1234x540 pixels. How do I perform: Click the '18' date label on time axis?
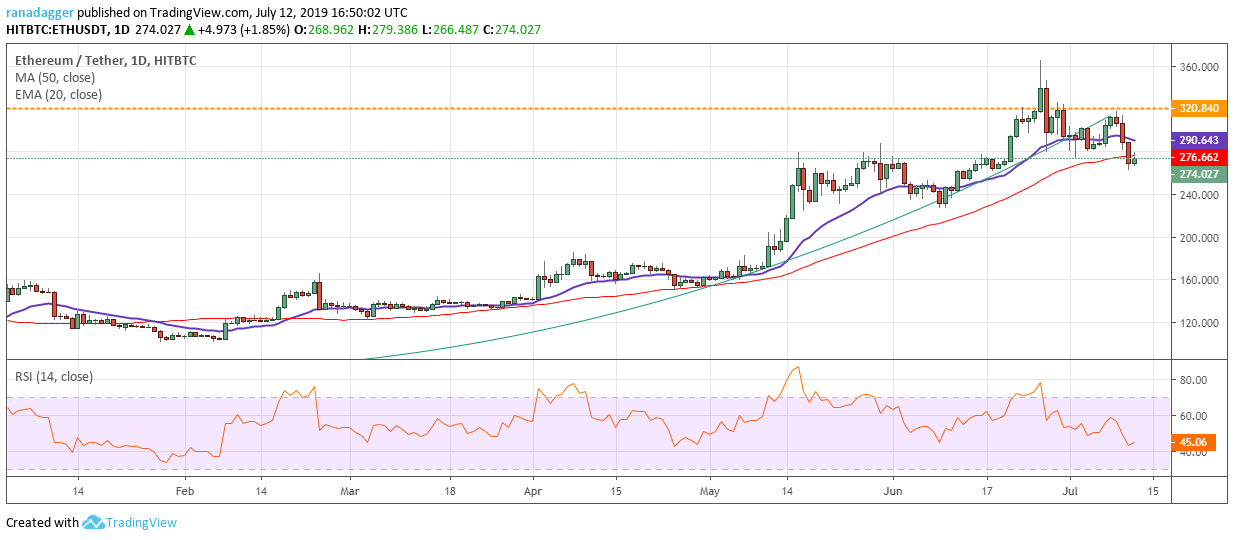(x=450, y=492)
